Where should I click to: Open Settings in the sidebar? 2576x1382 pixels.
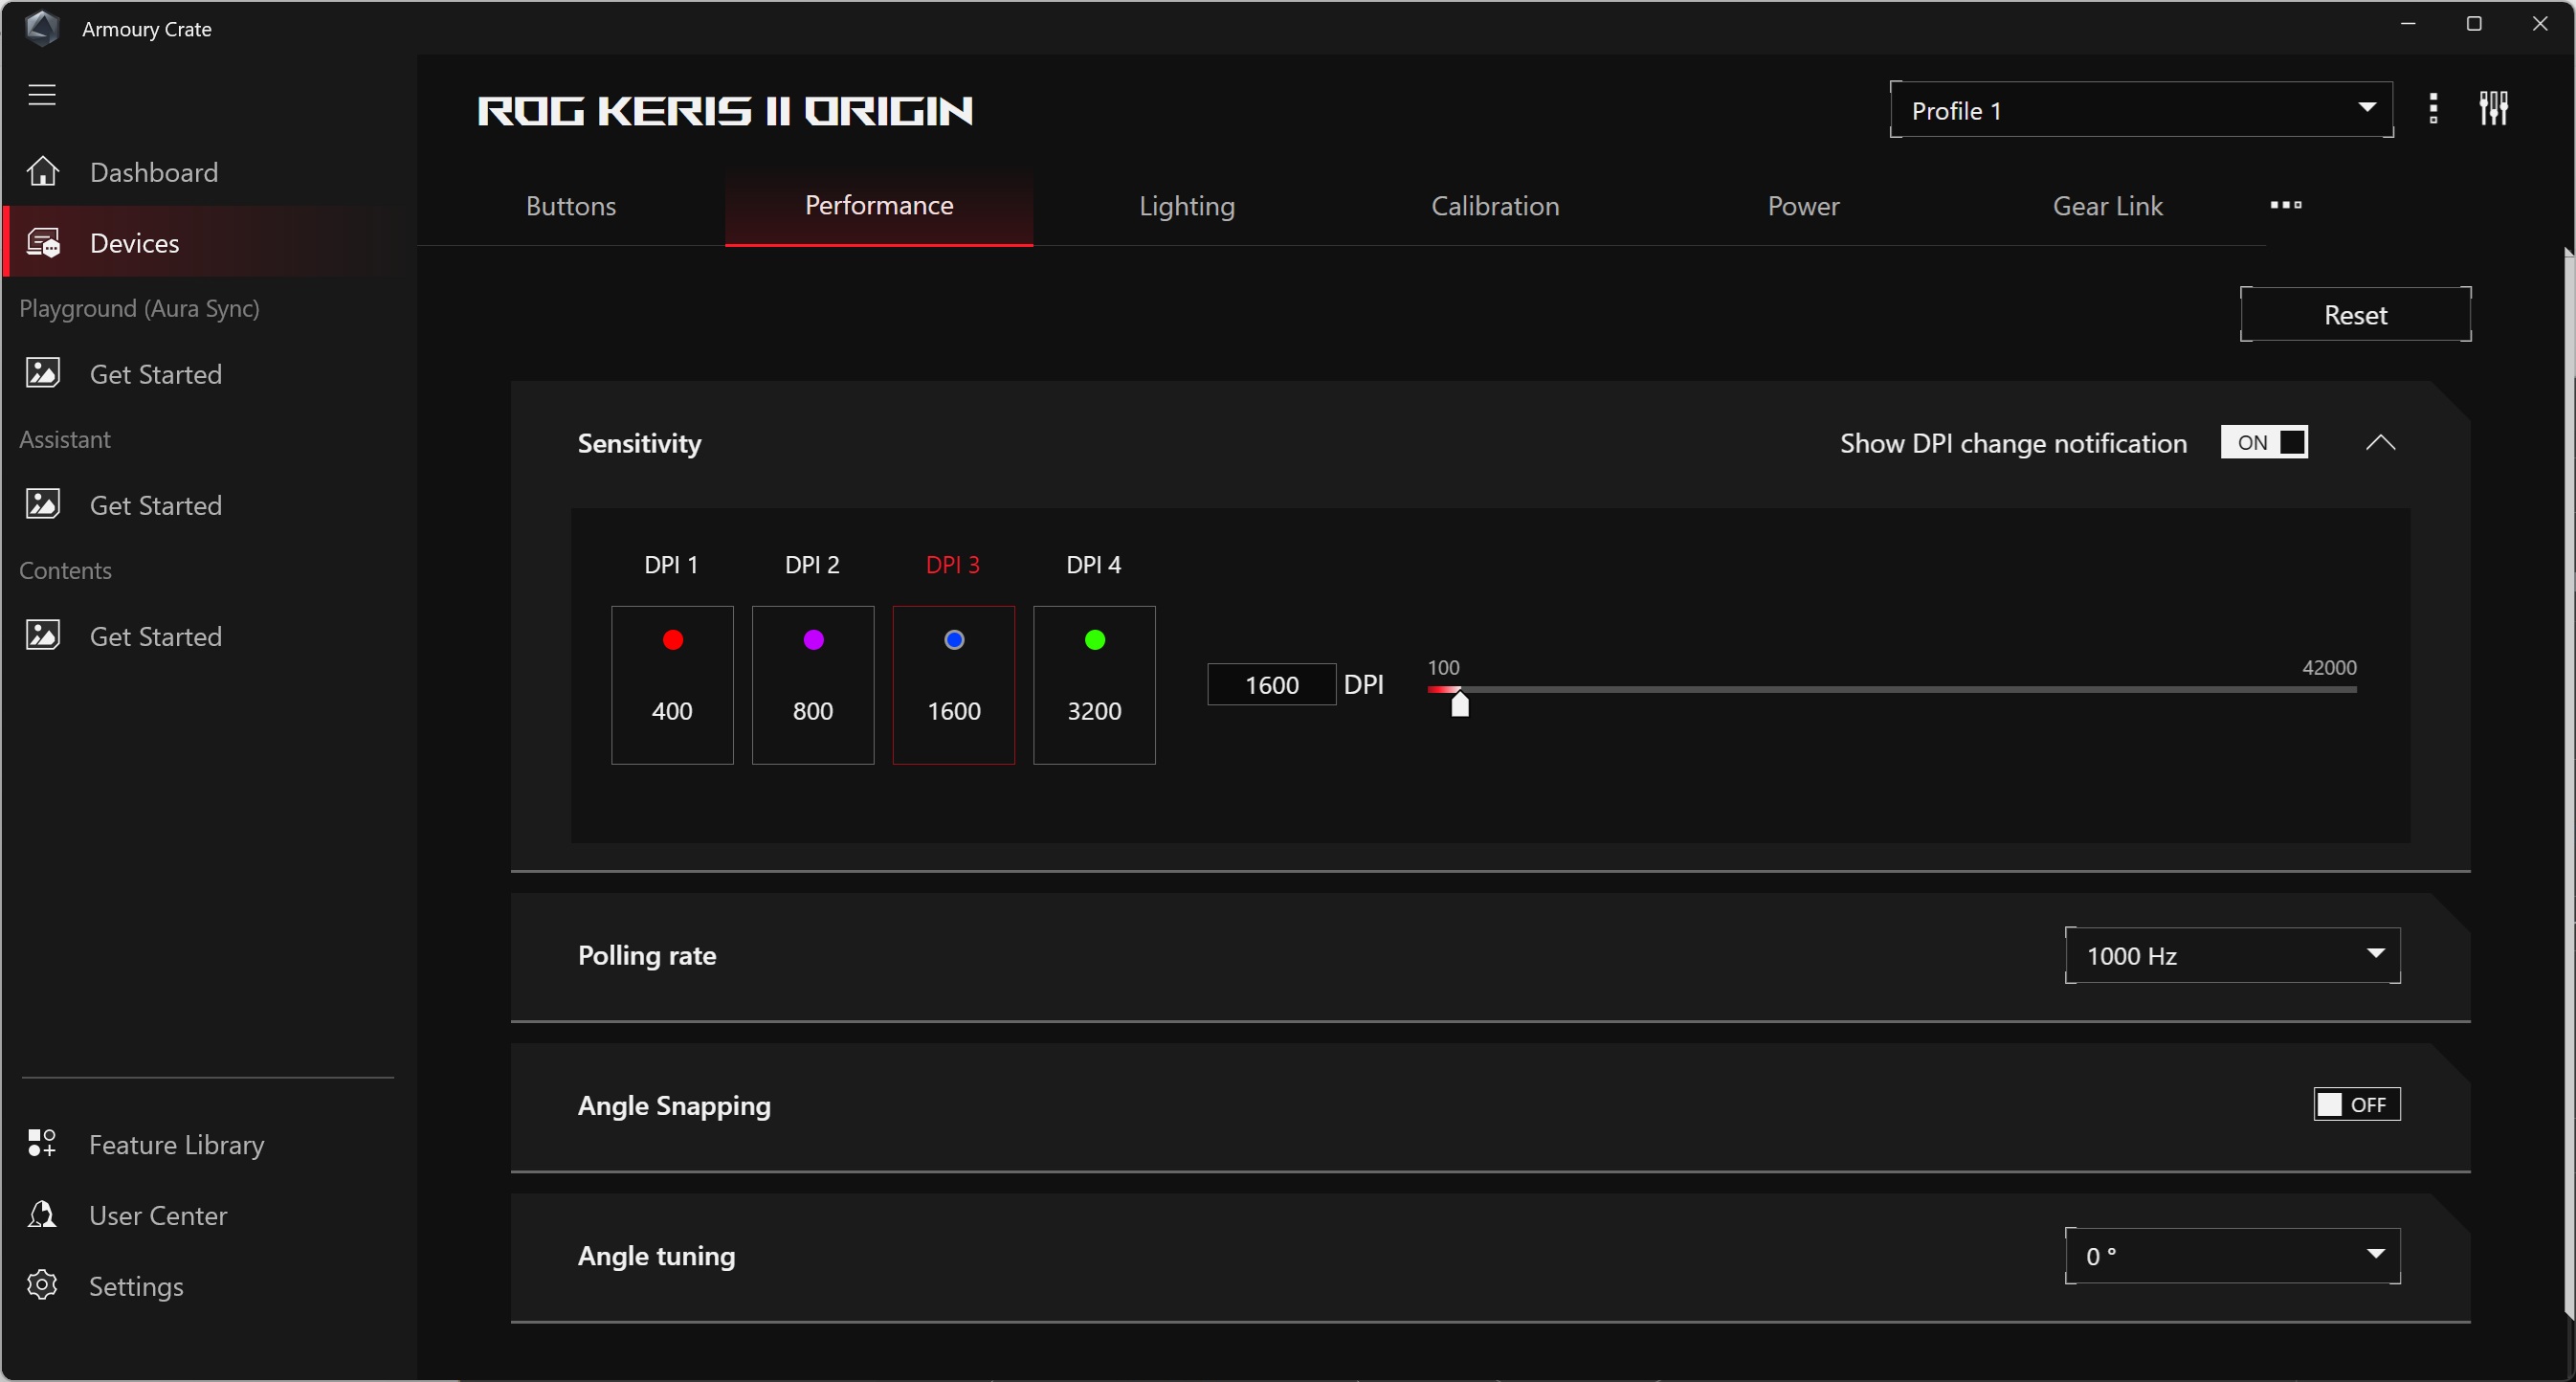209,1285
